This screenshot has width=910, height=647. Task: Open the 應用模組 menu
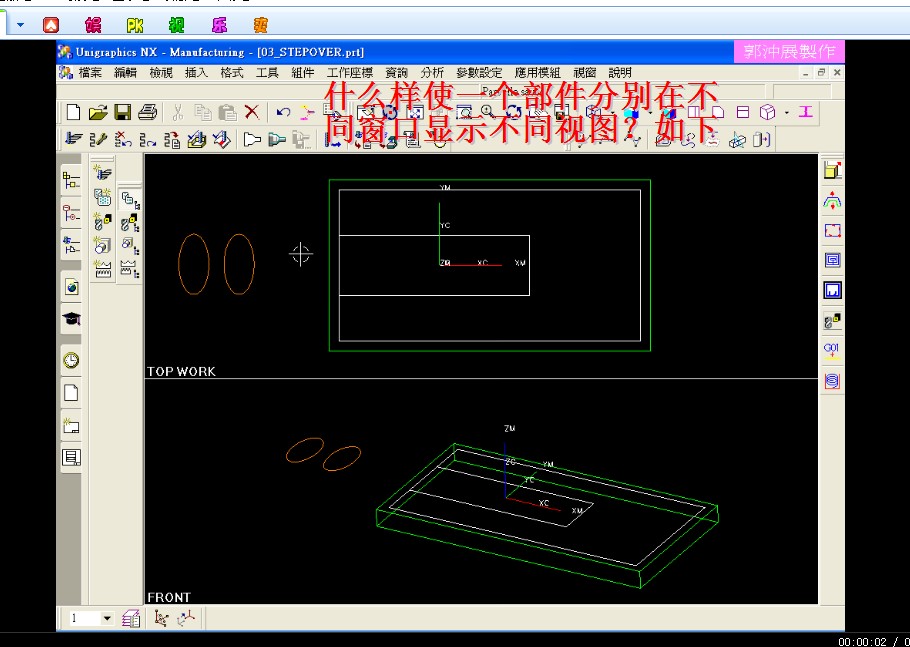point(537,73)
